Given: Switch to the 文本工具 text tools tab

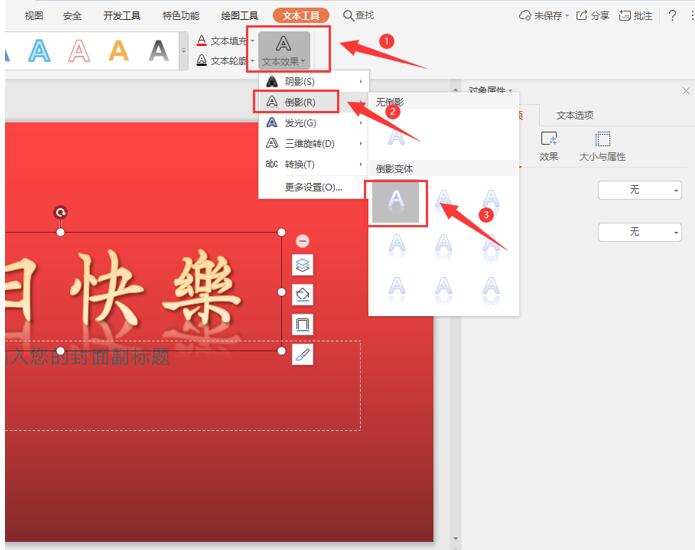Looking at the screenshot, I should [301, 16].
